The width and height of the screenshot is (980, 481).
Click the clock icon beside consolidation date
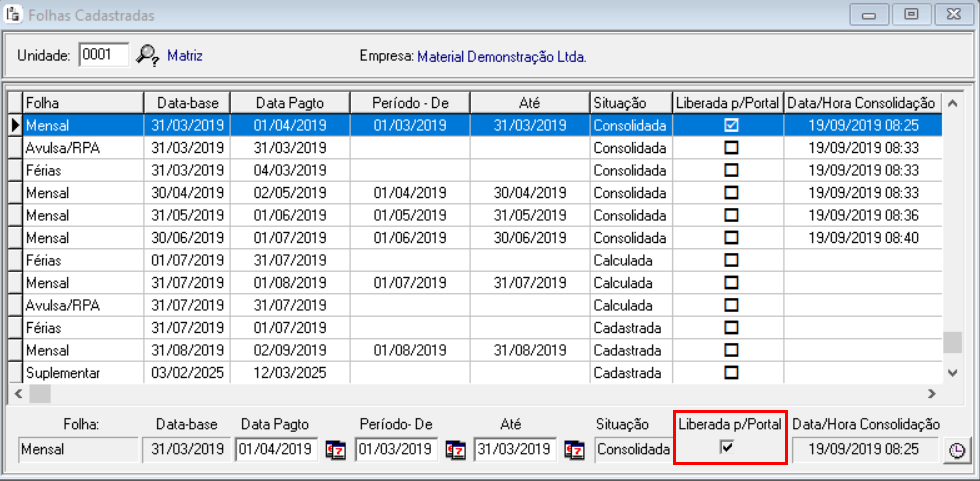956,451
